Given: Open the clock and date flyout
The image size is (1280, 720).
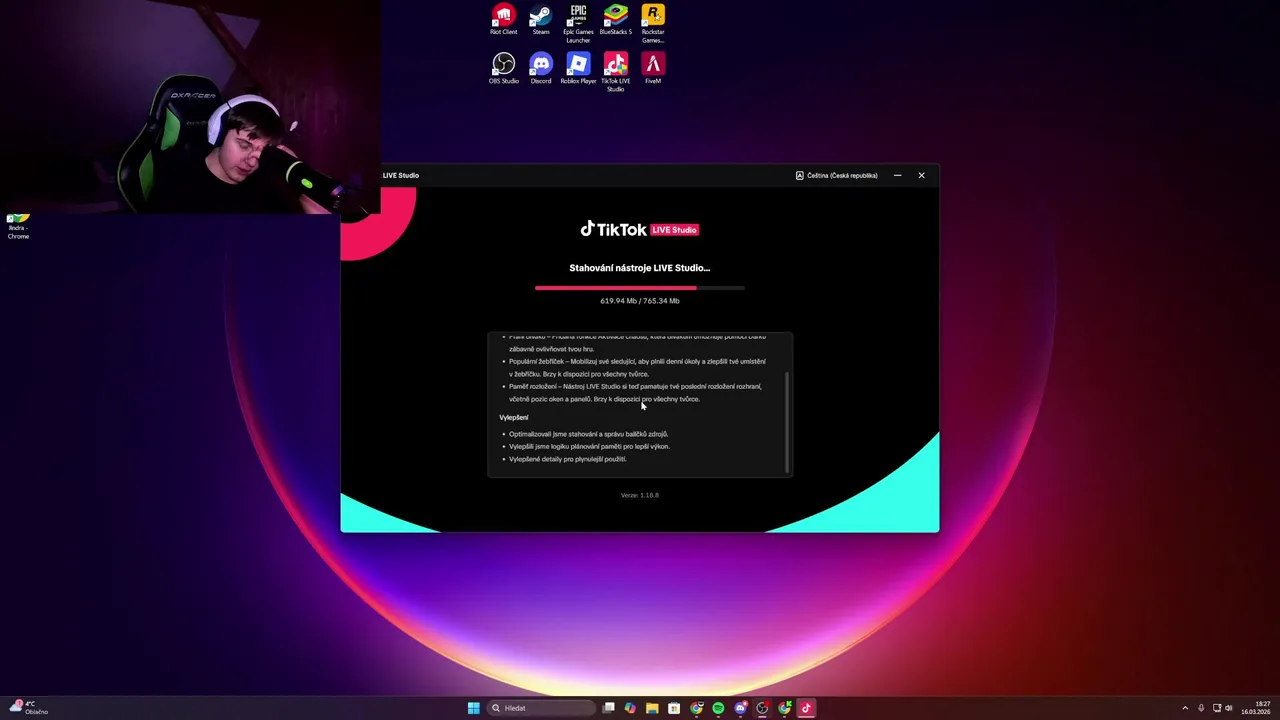Looking at the screenshot, I should (1256, 708).
